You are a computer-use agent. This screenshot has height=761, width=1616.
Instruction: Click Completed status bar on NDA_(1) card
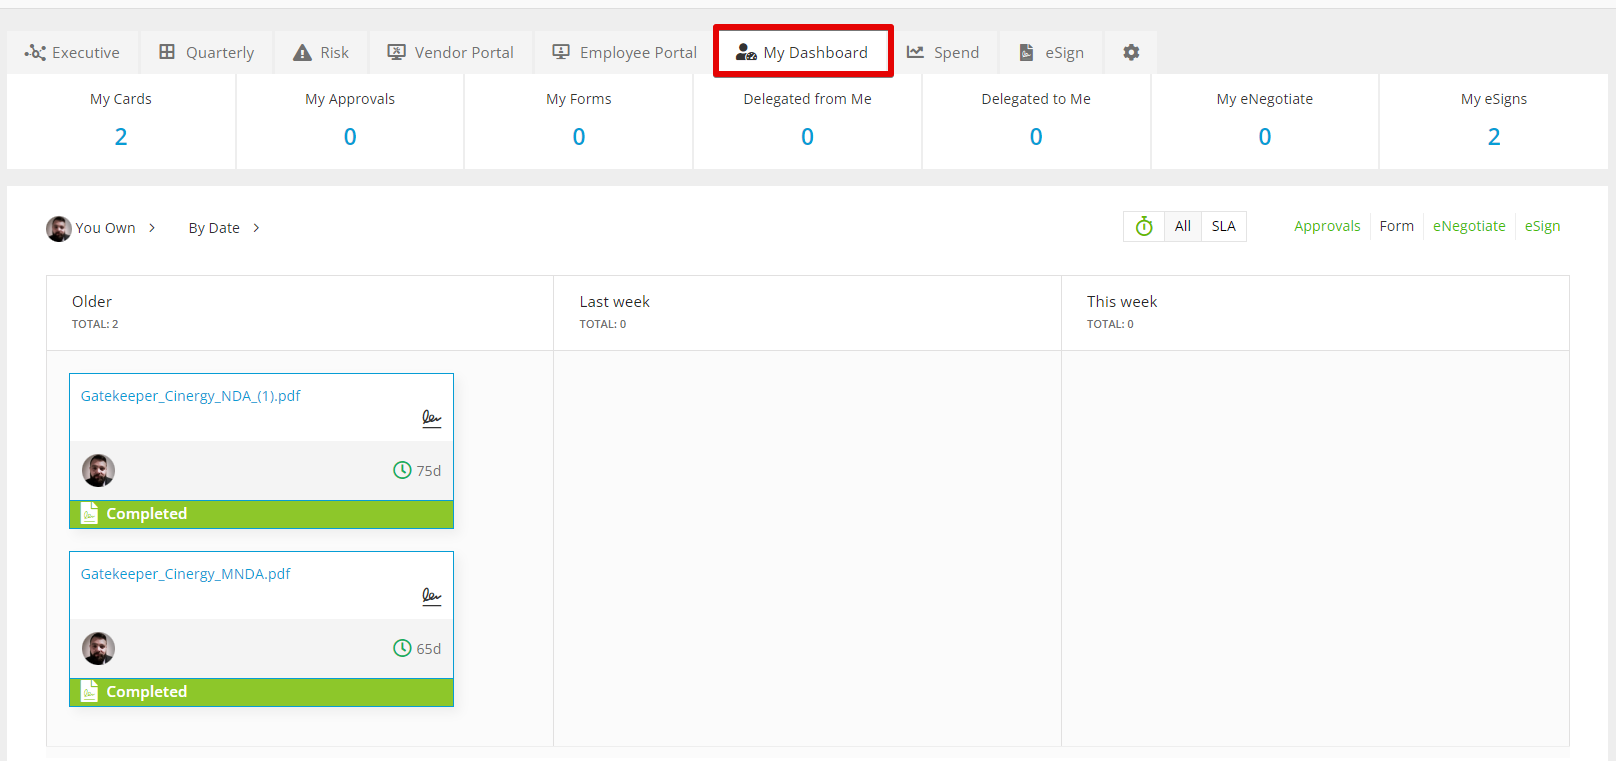coord(261,514)
